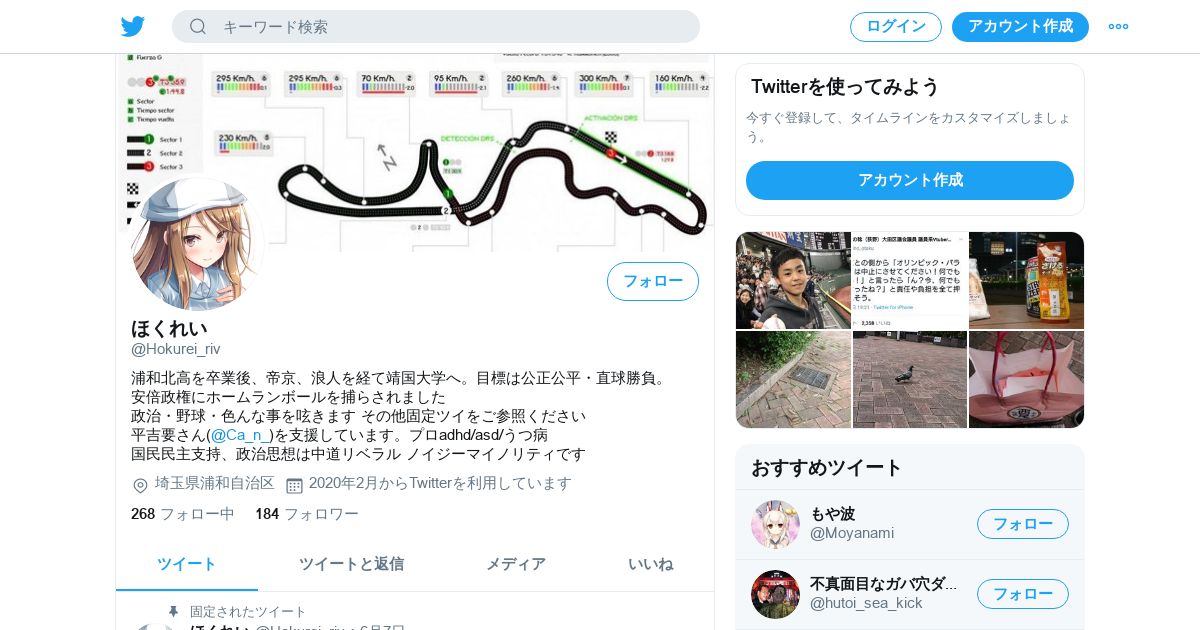
Task: Open 不真面目なガバ穴ダ… avatar icon
Action: 775,594
